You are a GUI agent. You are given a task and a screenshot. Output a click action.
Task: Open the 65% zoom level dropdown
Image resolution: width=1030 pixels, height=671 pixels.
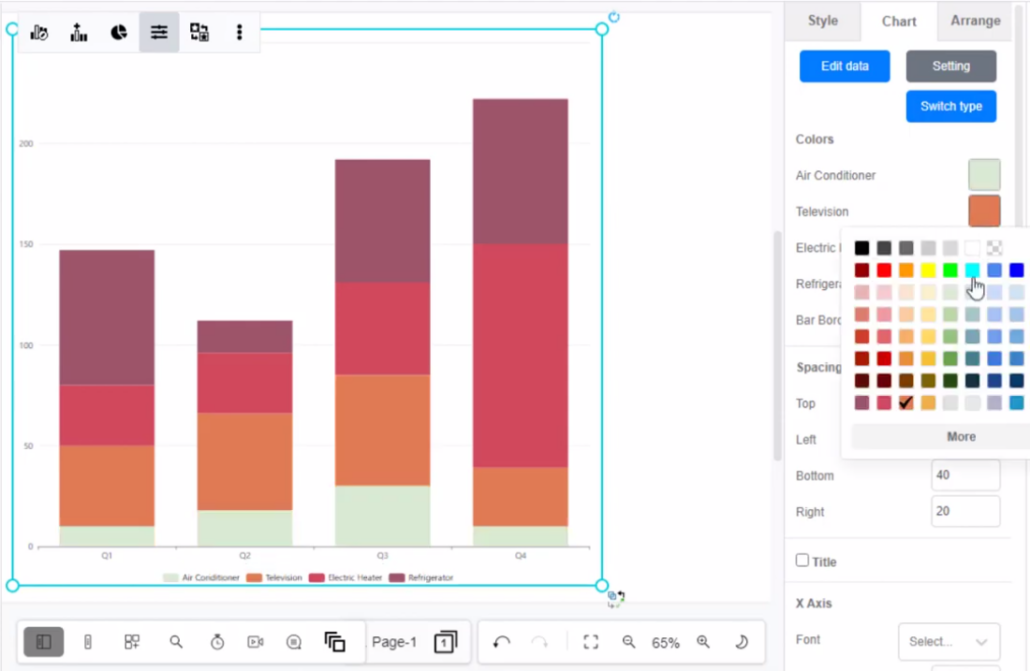pos(667,642)
